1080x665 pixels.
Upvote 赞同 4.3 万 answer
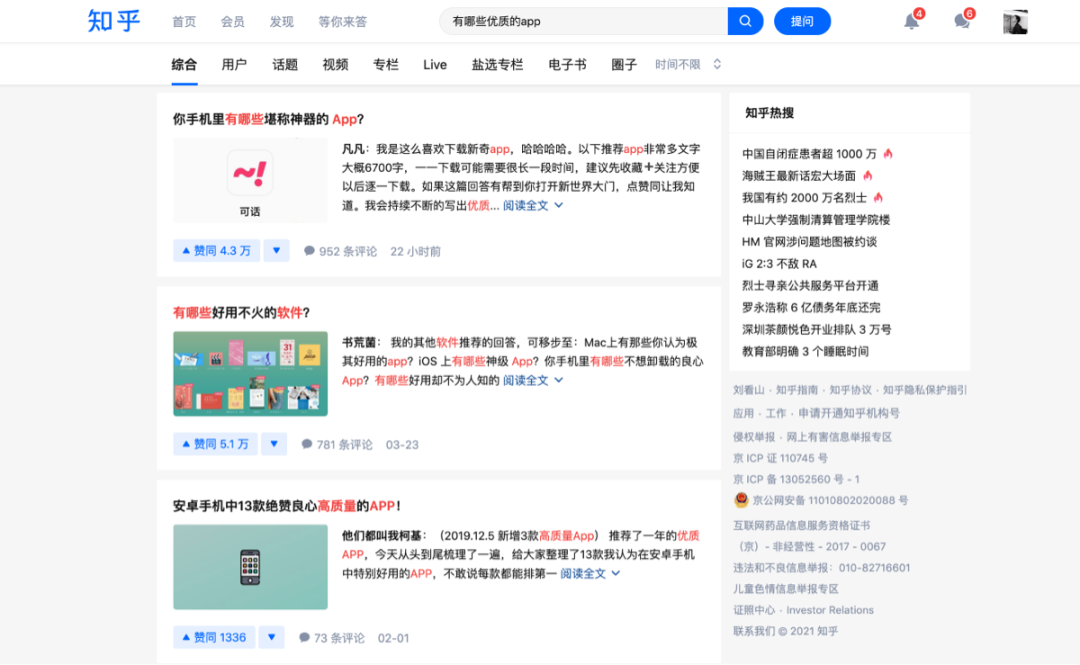pos(216,251)
